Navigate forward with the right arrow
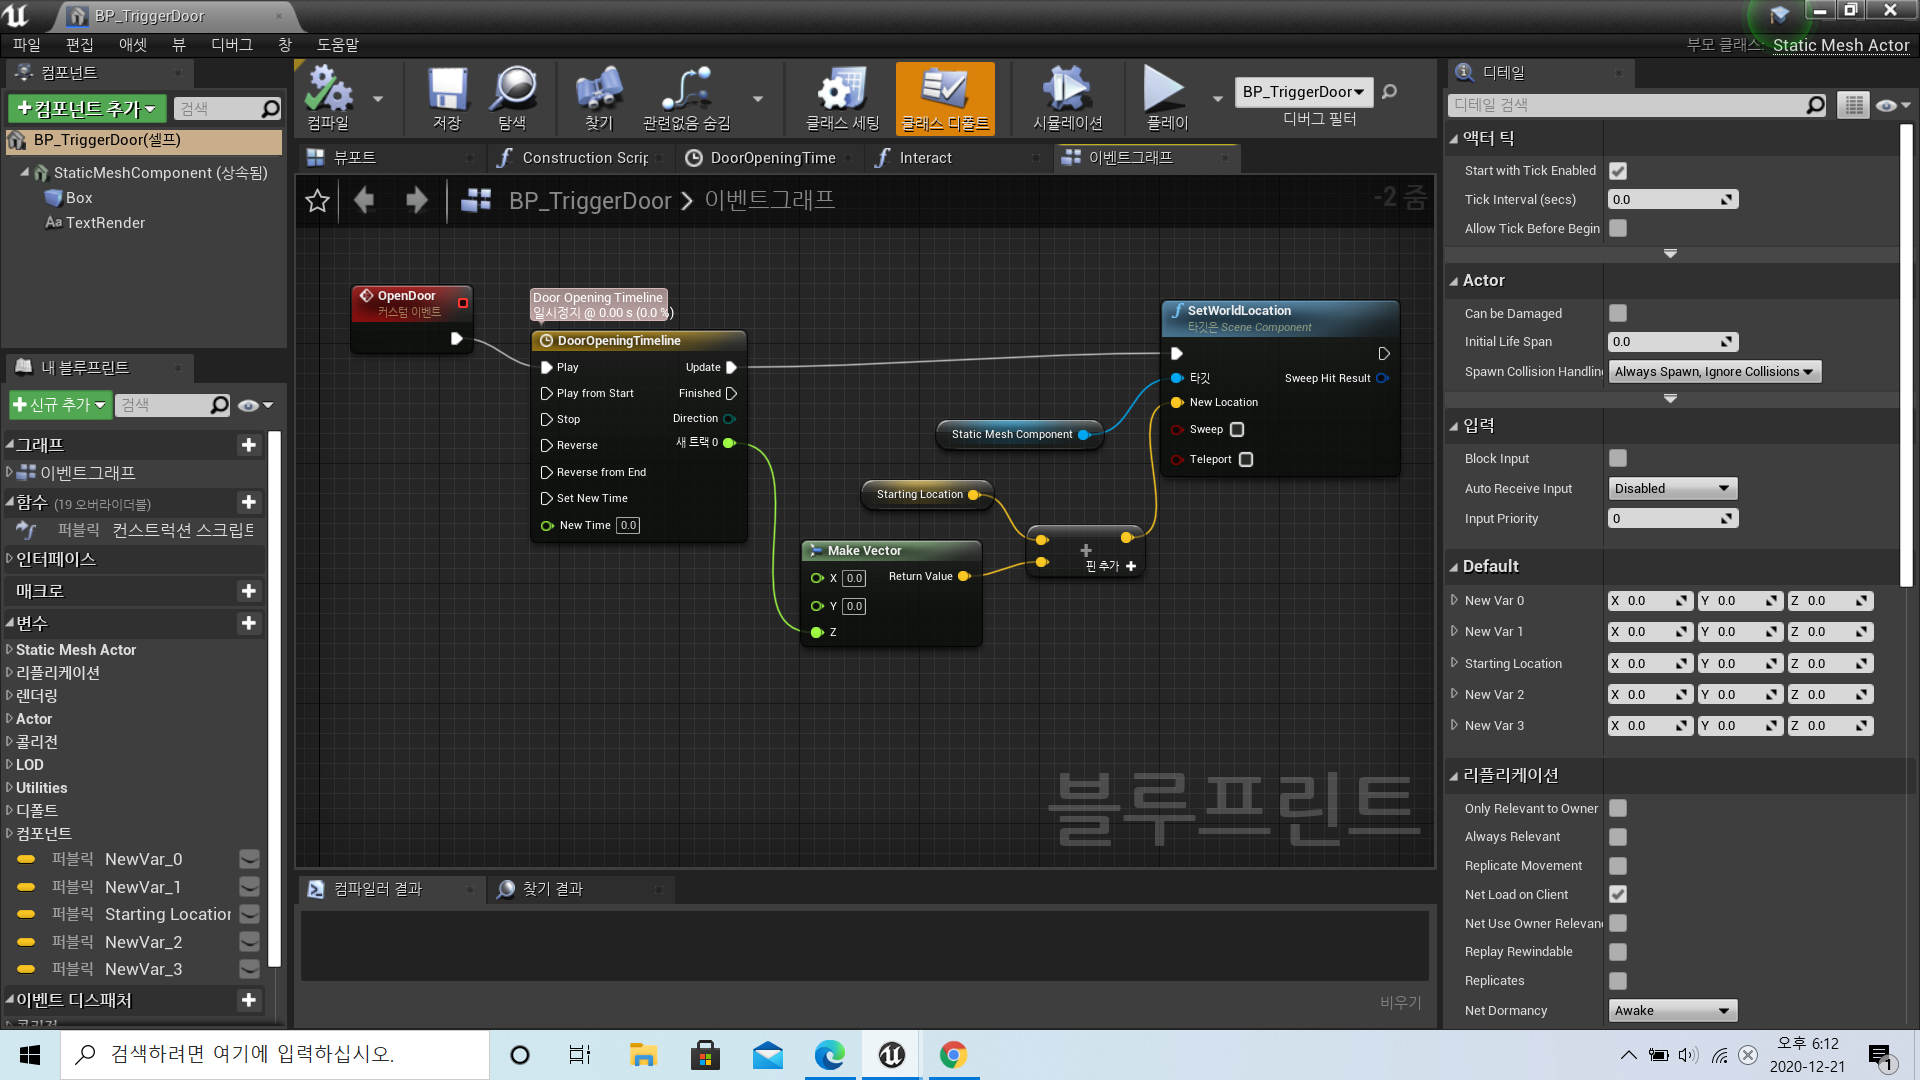 pos(416,200)
